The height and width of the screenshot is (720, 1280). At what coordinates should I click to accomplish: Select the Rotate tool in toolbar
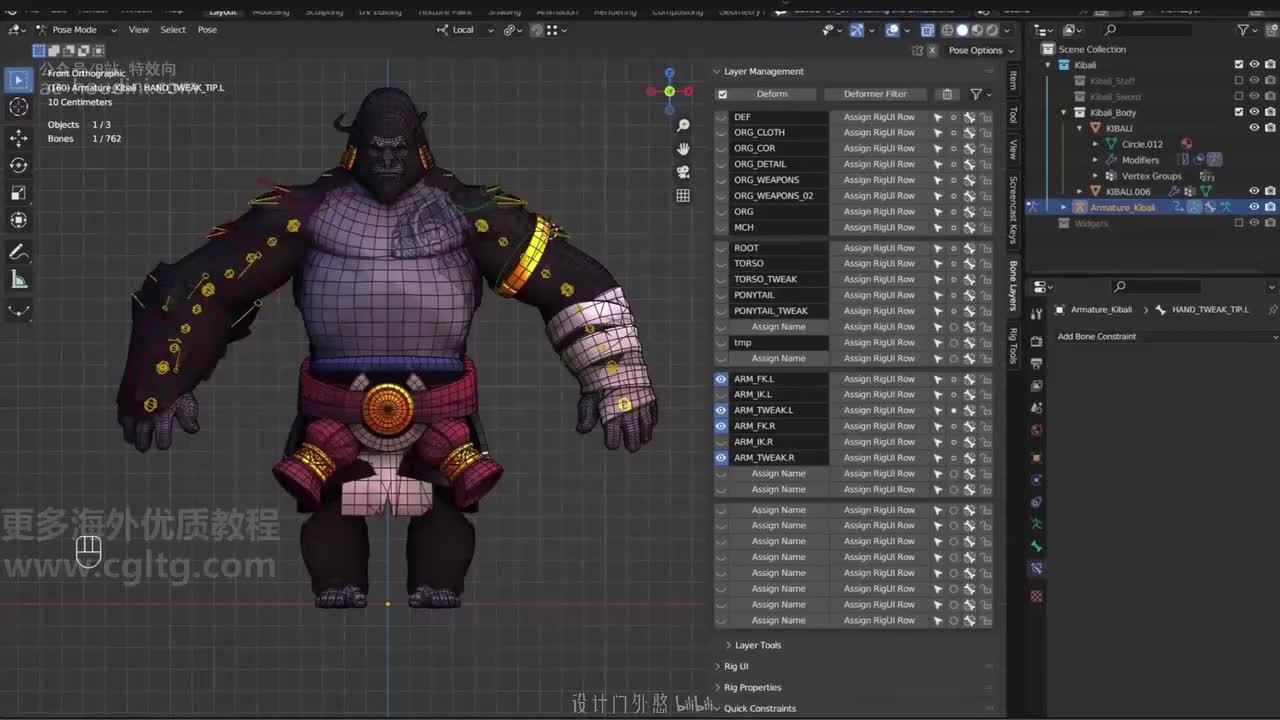click(x=19, y=165)
